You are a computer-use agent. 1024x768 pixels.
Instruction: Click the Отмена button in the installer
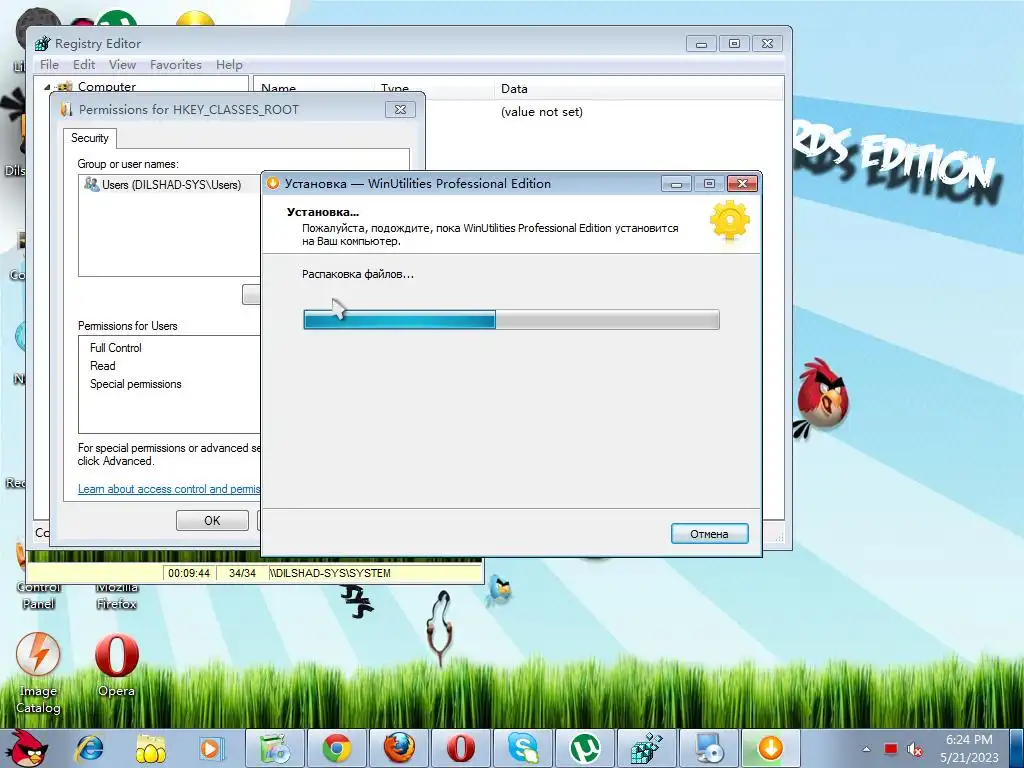tap(709, 534)
